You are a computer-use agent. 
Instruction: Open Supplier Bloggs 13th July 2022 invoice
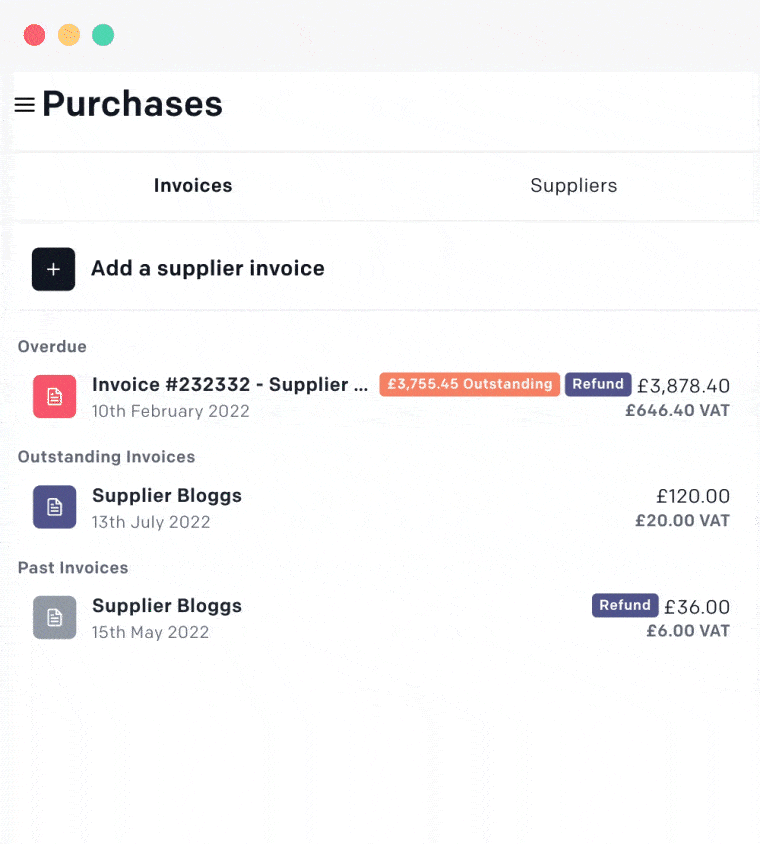coord(381,507)
